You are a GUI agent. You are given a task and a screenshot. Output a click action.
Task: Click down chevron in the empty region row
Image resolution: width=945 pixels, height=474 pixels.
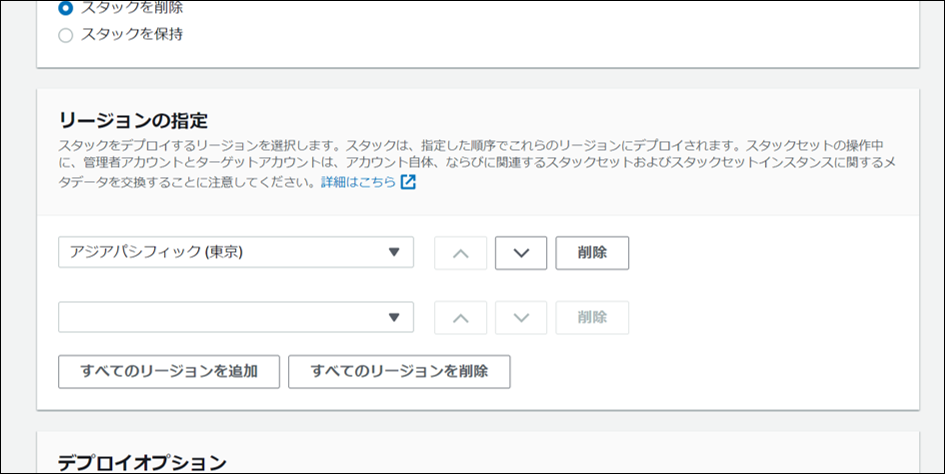click(x=521, y=318)
